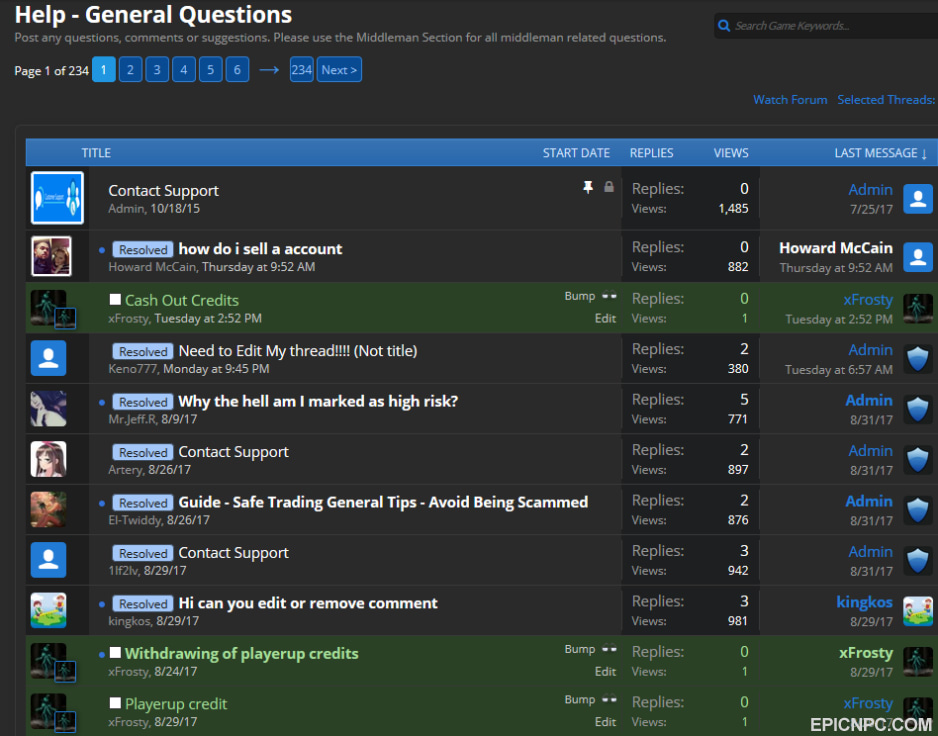Image resolution: width=938 pixels, height=736 pixels.
Task: Click the unread dot beside how do i sell a account
Action: 102,250
